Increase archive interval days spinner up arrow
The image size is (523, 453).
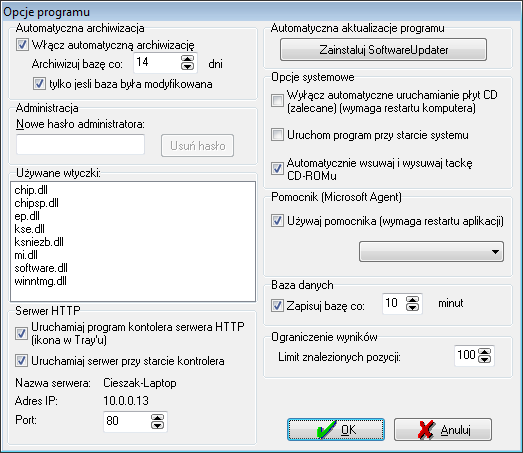tap(187, 58)
